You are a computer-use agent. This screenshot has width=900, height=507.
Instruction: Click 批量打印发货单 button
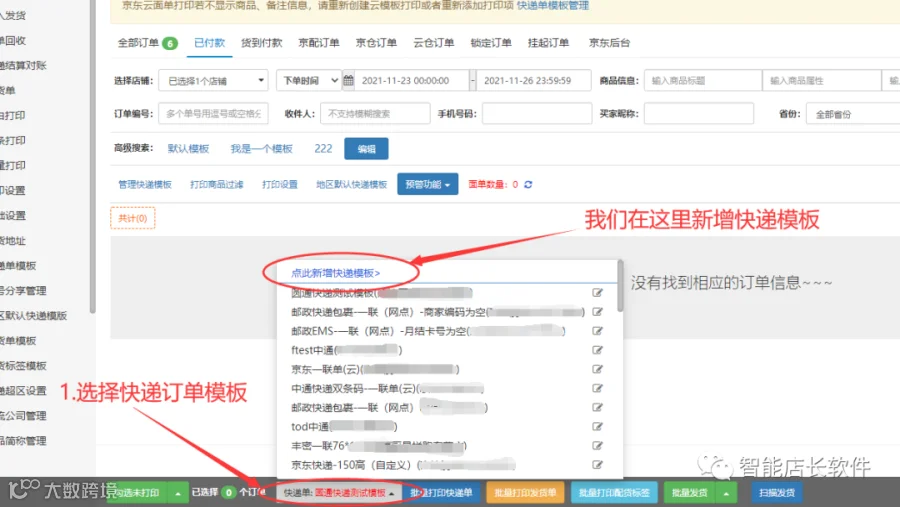pyautogui.click(x=525, y=493)
